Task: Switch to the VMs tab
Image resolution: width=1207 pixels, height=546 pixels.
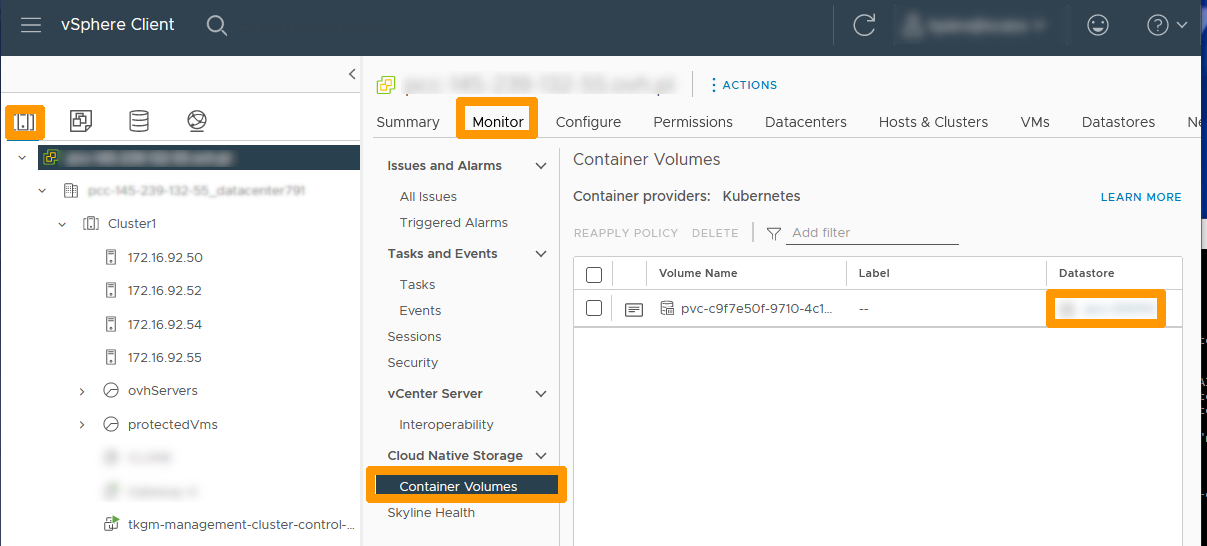Action: pyautogui.click(x=1035, y=122)
